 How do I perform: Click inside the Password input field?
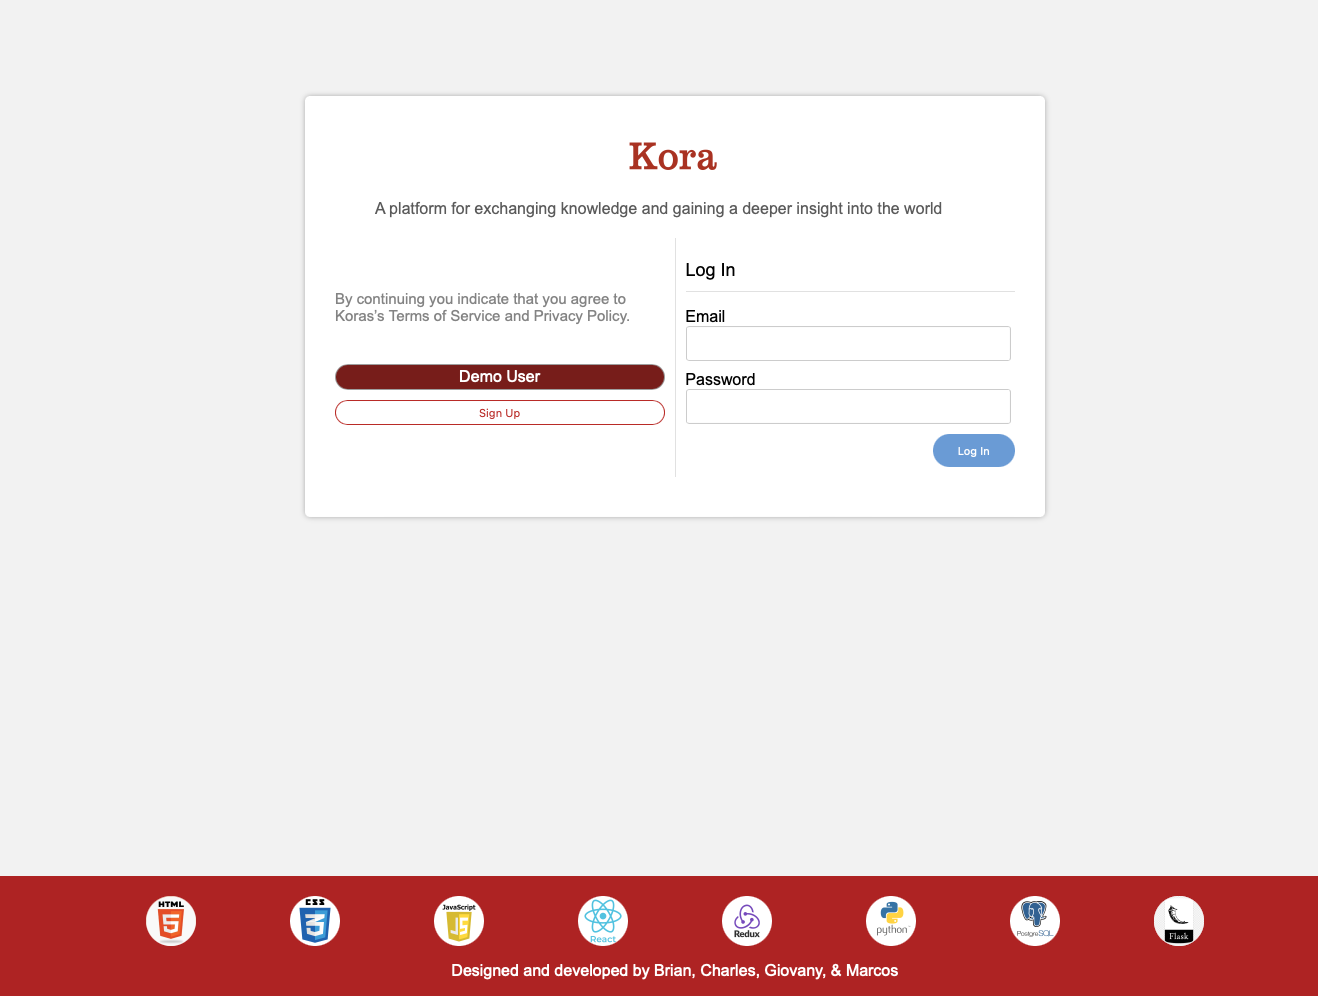tap(847, 406)
